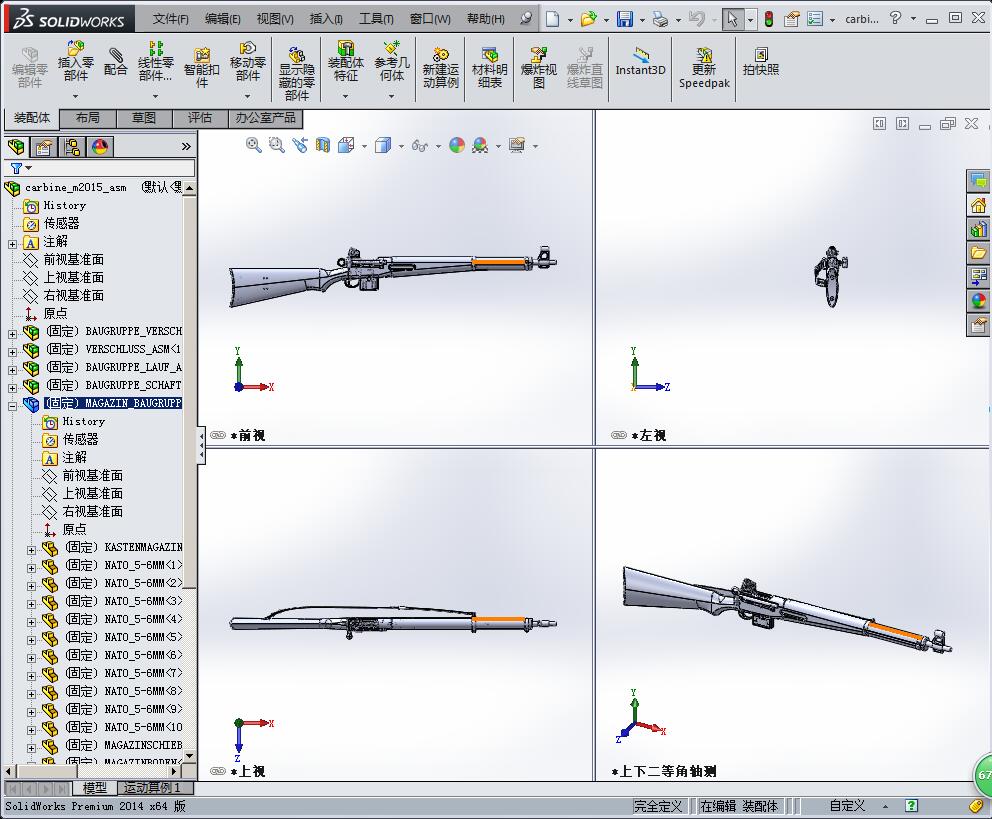Open File Explorer folder icon in task pane
The width and height of the screenshot is (992, 819).
[x=979, y=253]
